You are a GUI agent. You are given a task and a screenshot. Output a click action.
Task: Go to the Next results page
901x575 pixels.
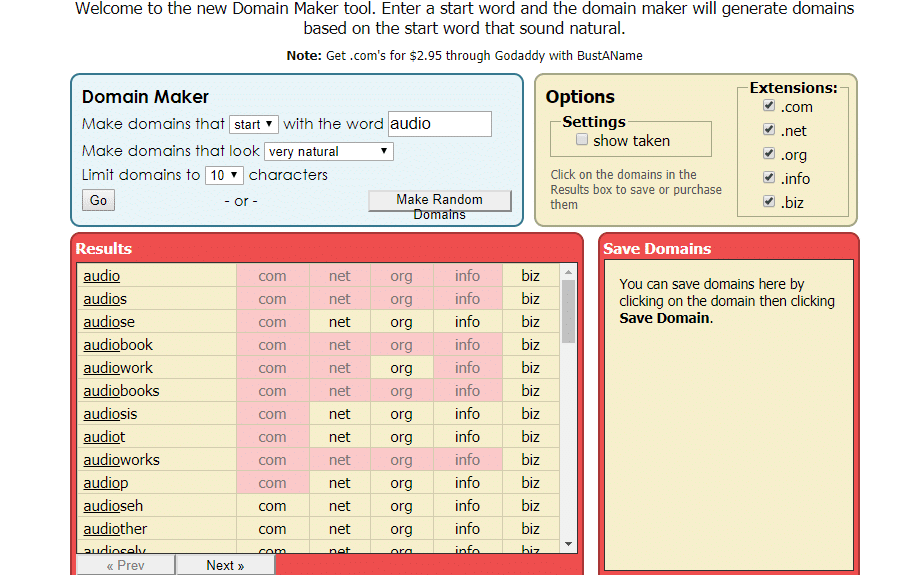click(x=225, y=565)
